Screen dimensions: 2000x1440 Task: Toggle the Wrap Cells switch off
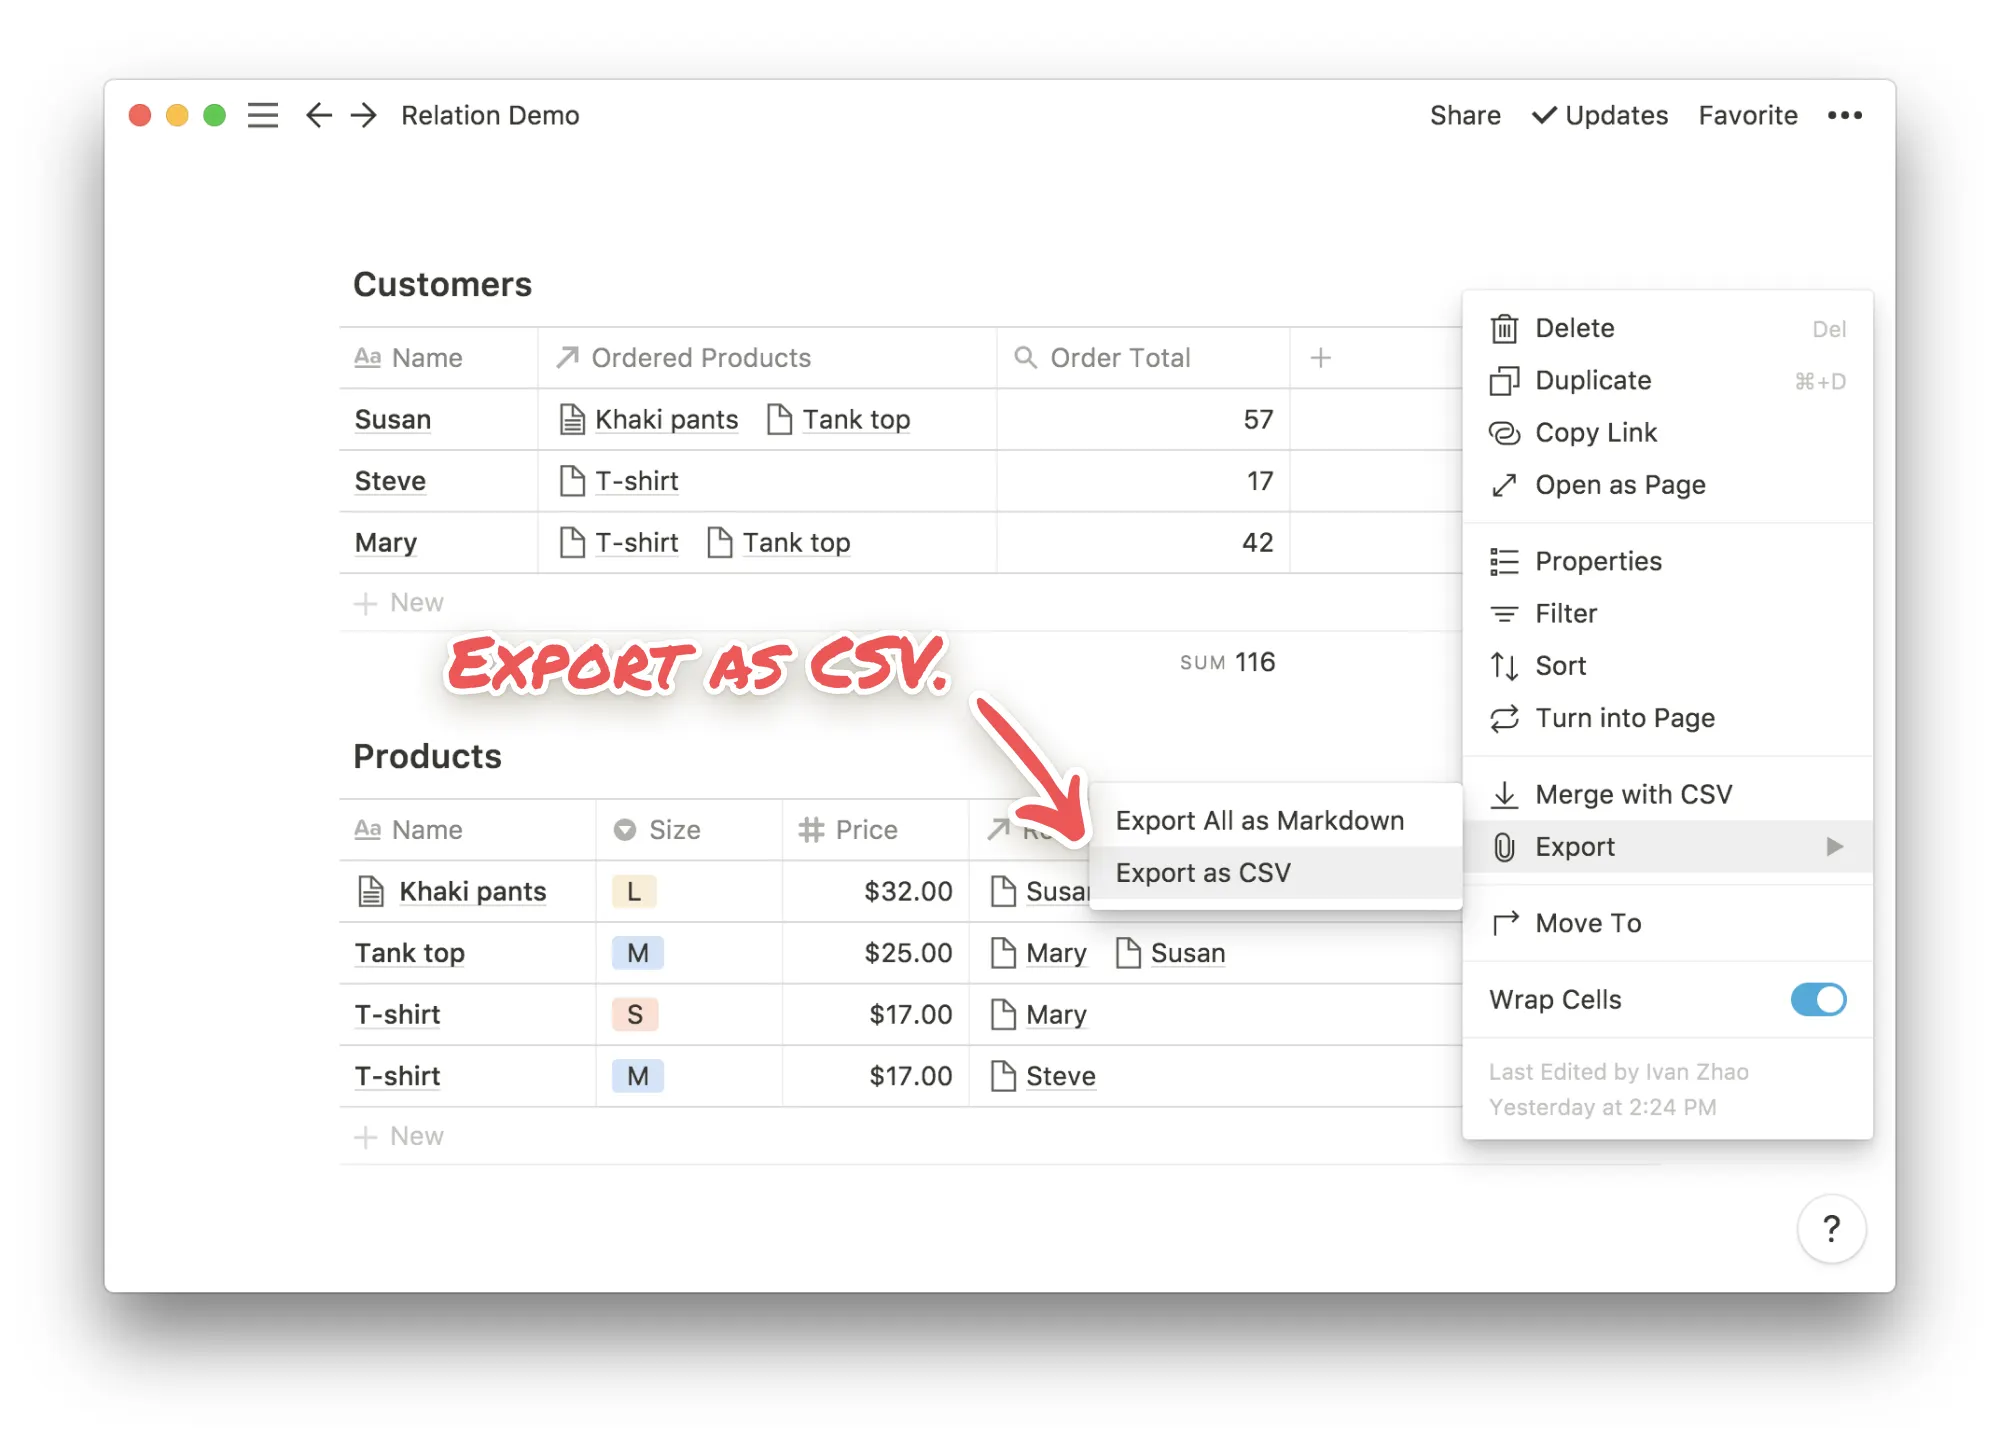1817,999
